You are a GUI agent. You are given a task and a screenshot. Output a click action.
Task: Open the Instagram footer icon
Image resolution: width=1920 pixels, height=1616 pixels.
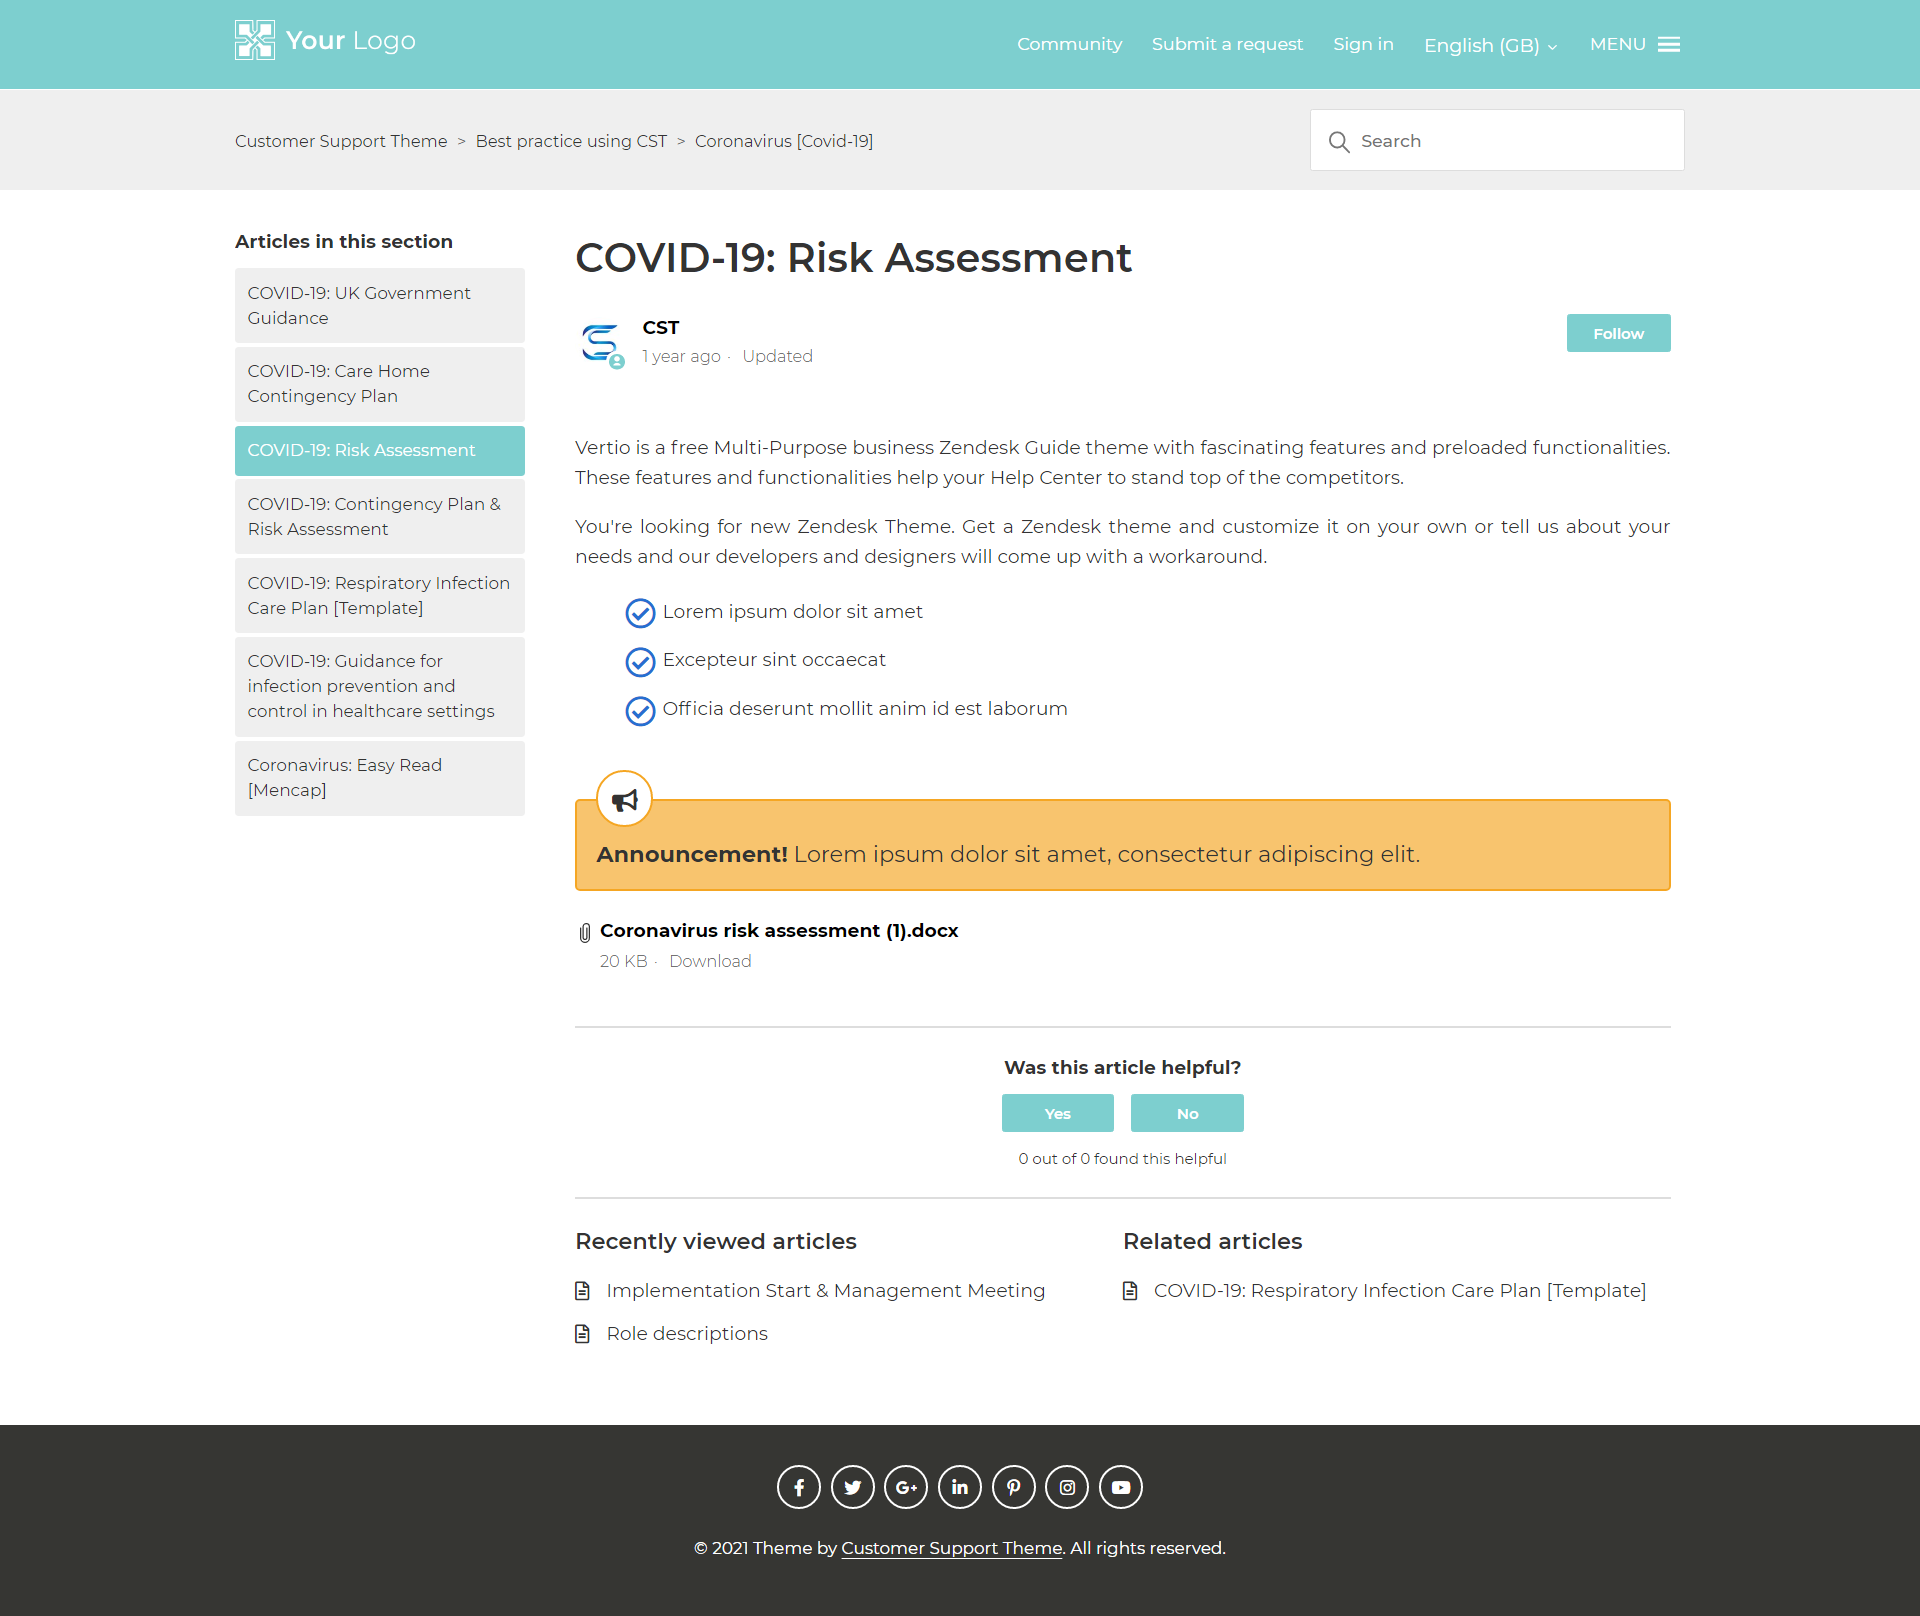(x=1067, y=1487)
